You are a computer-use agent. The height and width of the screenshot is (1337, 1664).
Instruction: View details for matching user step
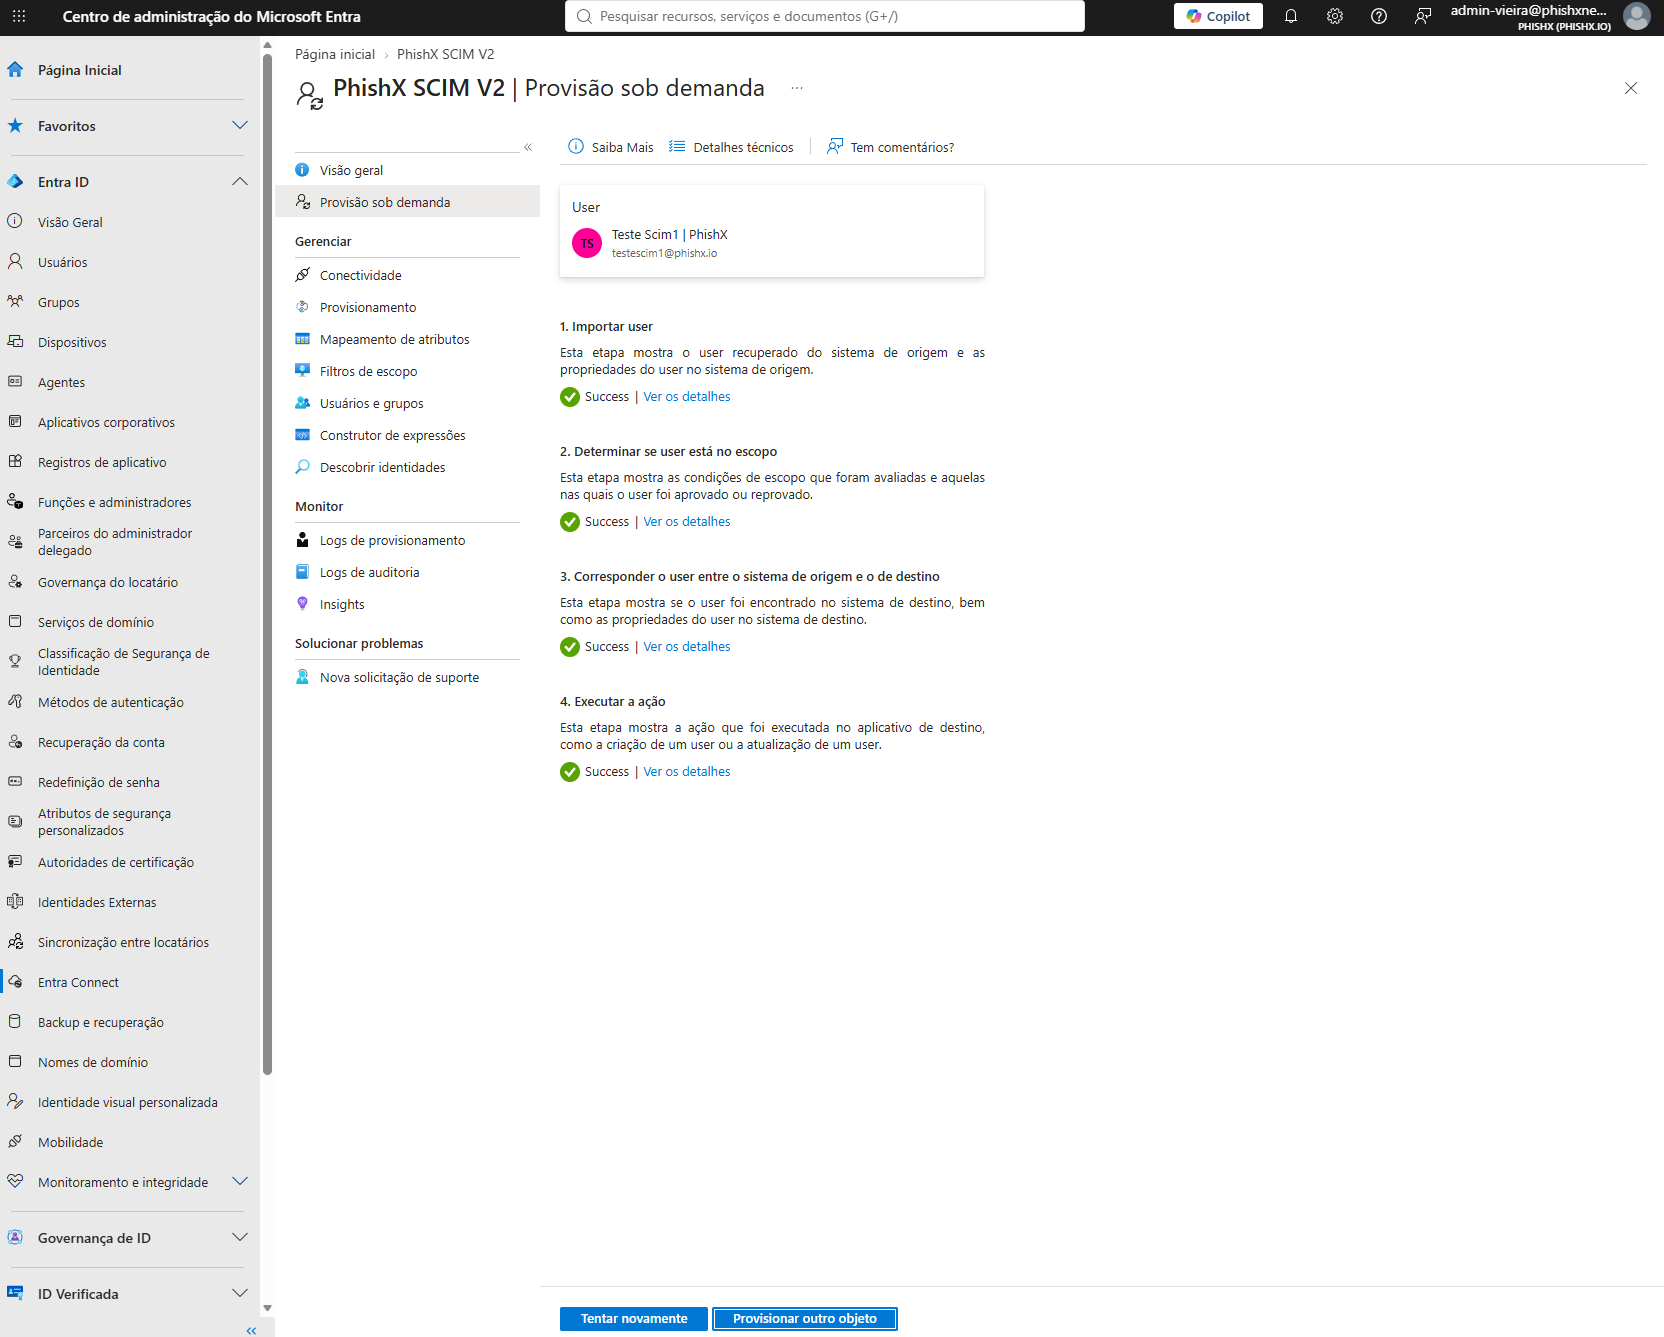pos(687,647)
